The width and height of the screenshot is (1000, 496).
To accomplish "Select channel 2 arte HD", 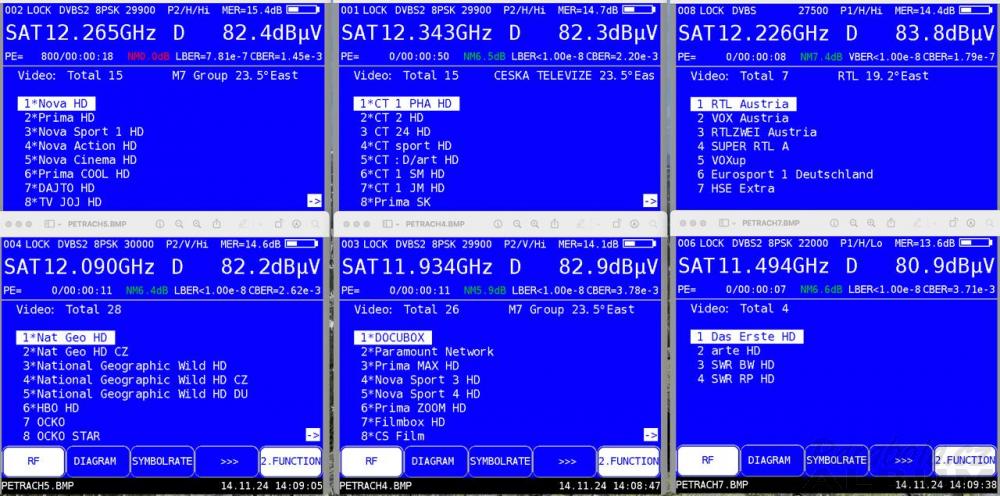I will pyautogui.click(x=728, y=351).
